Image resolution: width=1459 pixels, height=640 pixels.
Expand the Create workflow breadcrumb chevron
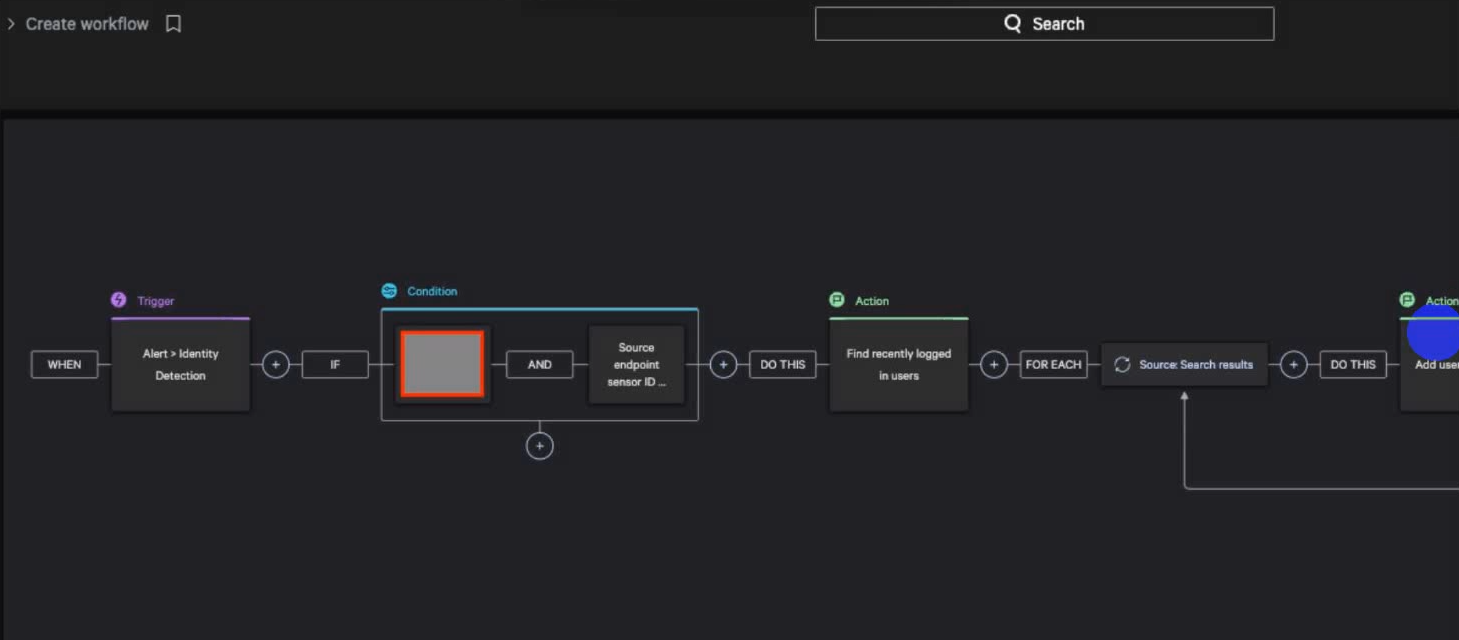click(x=11, y=24)
